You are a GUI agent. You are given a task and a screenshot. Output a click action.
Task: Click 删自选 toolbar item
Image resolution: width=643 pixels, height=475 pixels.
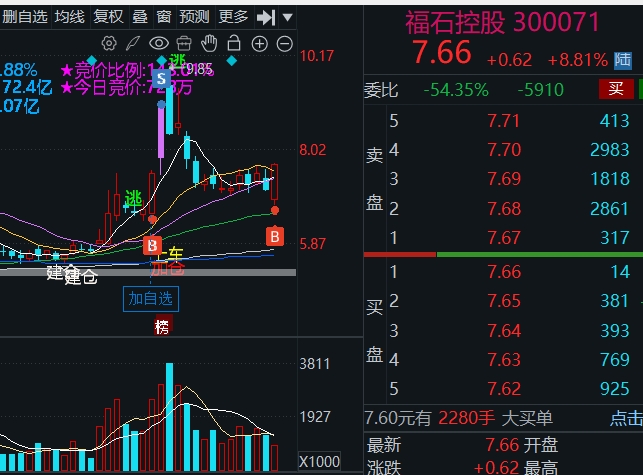[25, 17]
